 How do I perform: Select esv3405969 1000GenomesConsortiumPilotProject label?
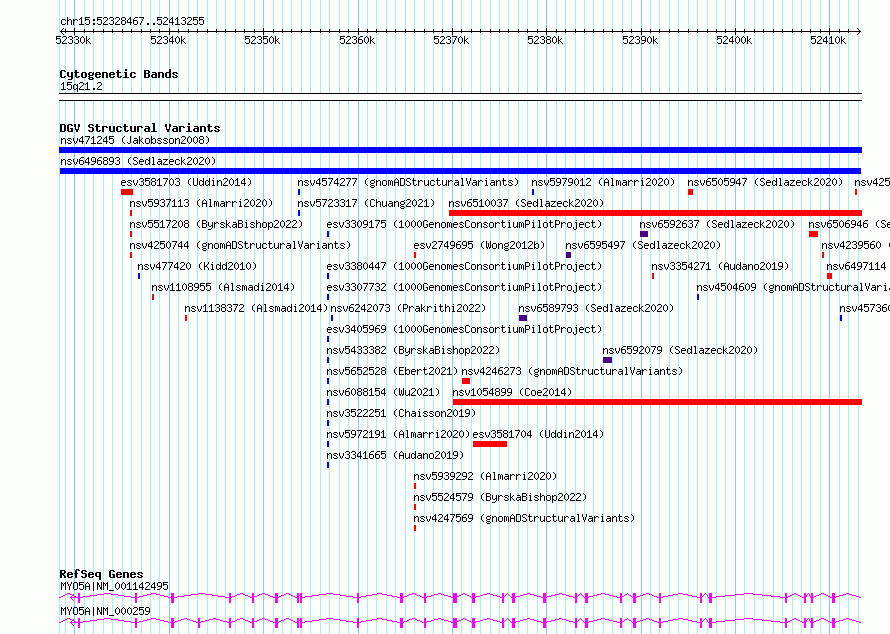coord(464,329)
